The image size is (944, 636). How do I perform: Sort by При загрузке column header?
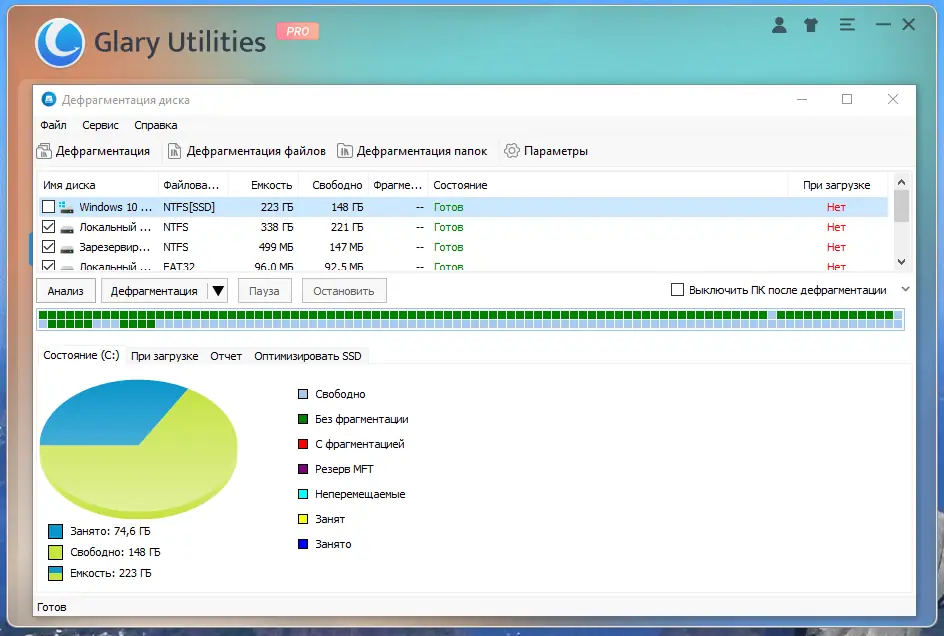tap(837, 185)
